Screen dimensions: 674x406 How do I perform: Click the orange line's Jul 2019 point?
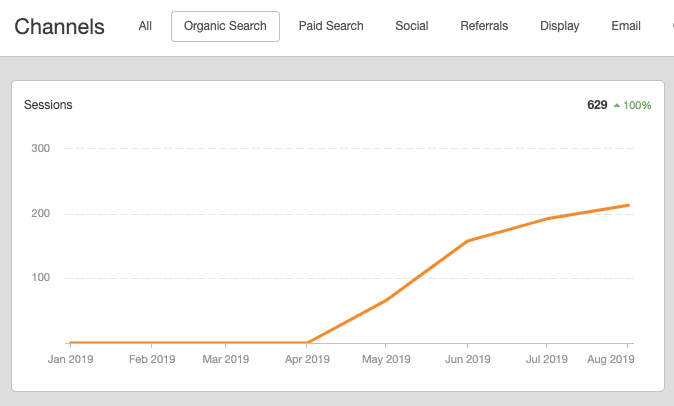(547, 218)
